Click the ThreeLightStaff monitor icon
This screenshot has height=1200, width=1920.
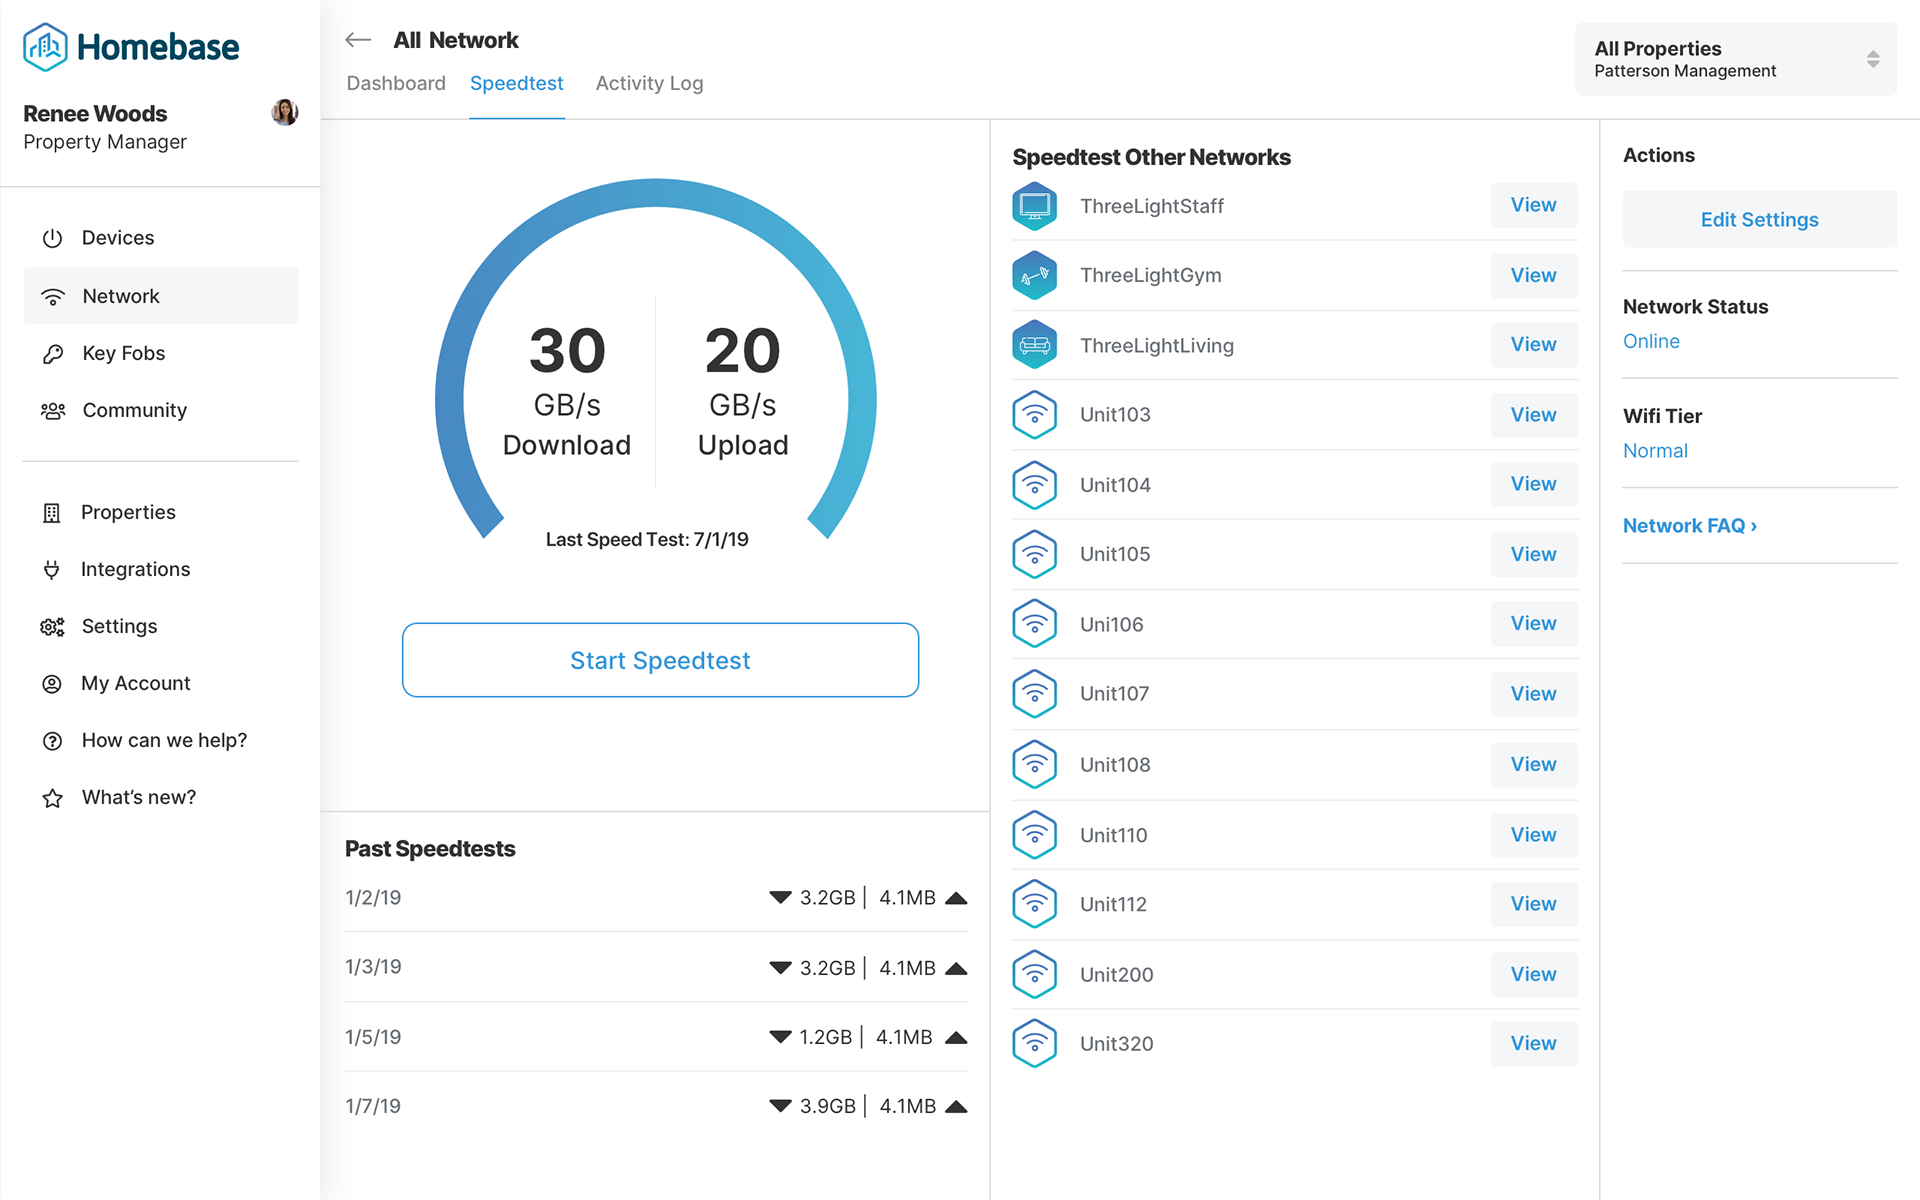(1034, 206)
